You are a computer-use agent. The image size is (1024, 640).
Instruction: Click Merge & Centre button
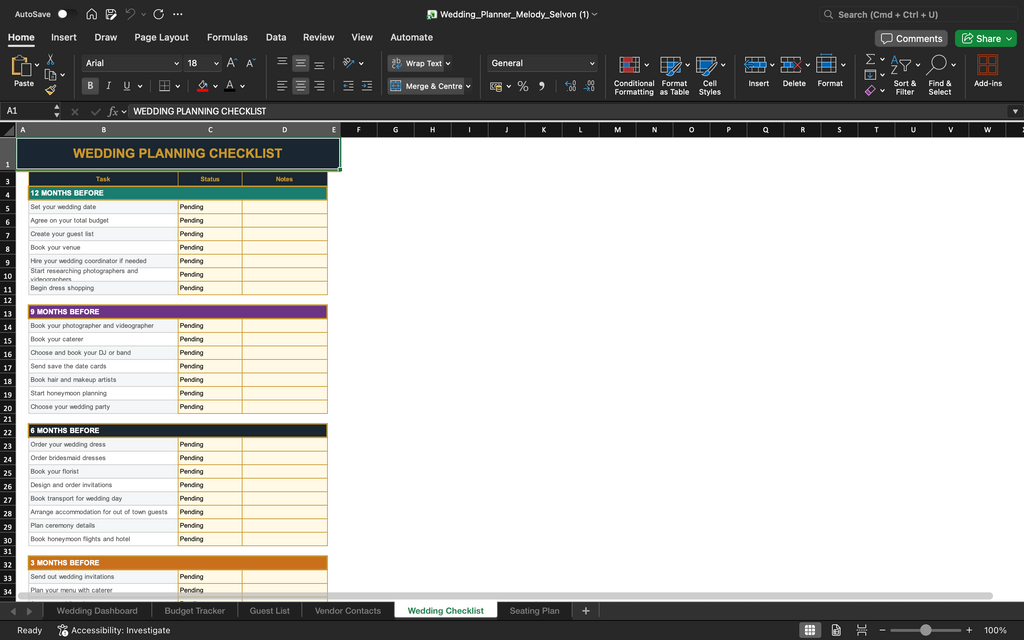point(426,86)
